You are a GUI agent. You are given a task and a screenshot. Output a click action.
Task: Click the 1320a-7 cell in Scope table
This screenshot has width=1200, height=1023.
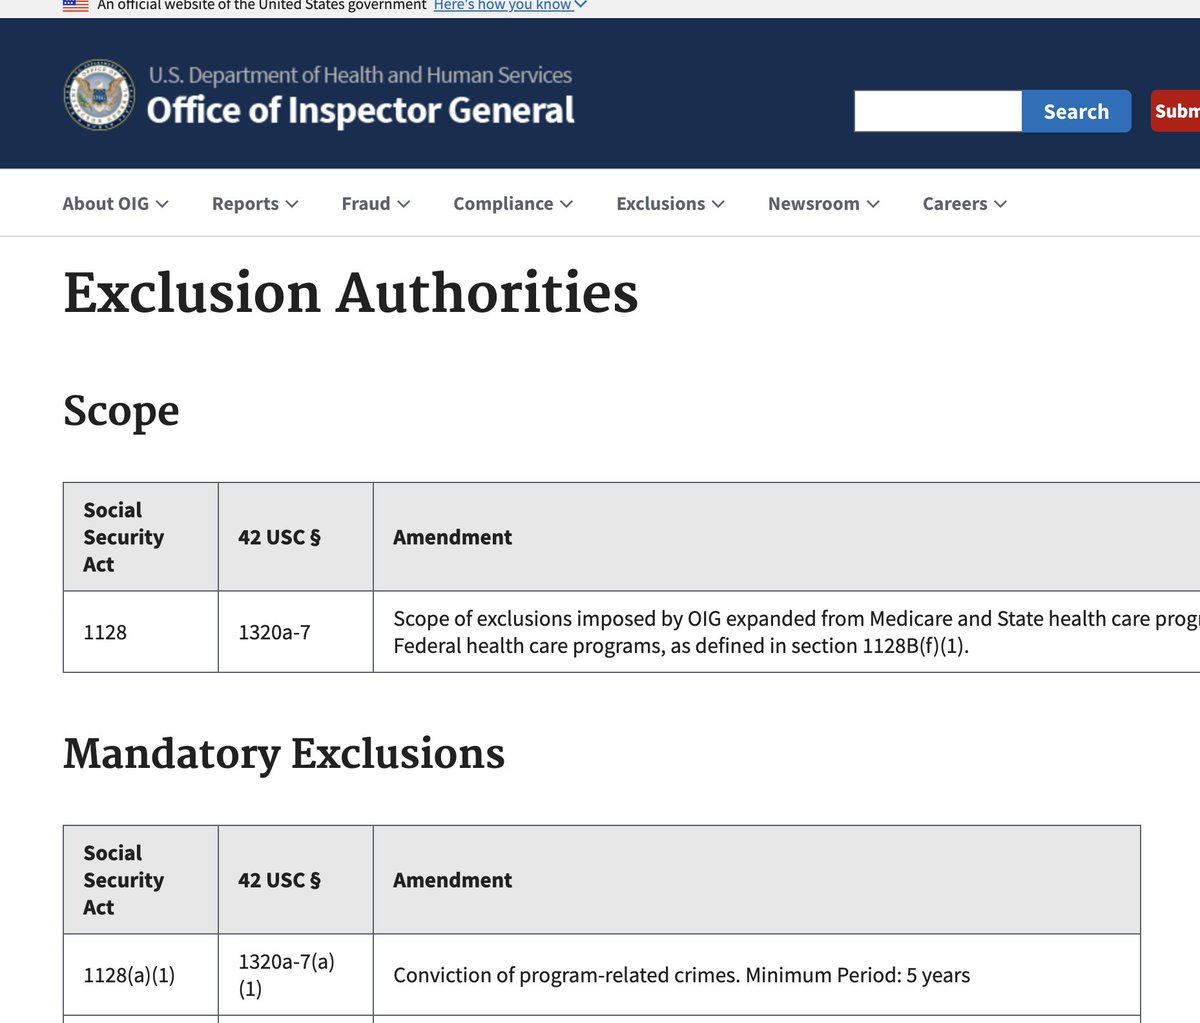pyautogui.click(x=274, y=632)
